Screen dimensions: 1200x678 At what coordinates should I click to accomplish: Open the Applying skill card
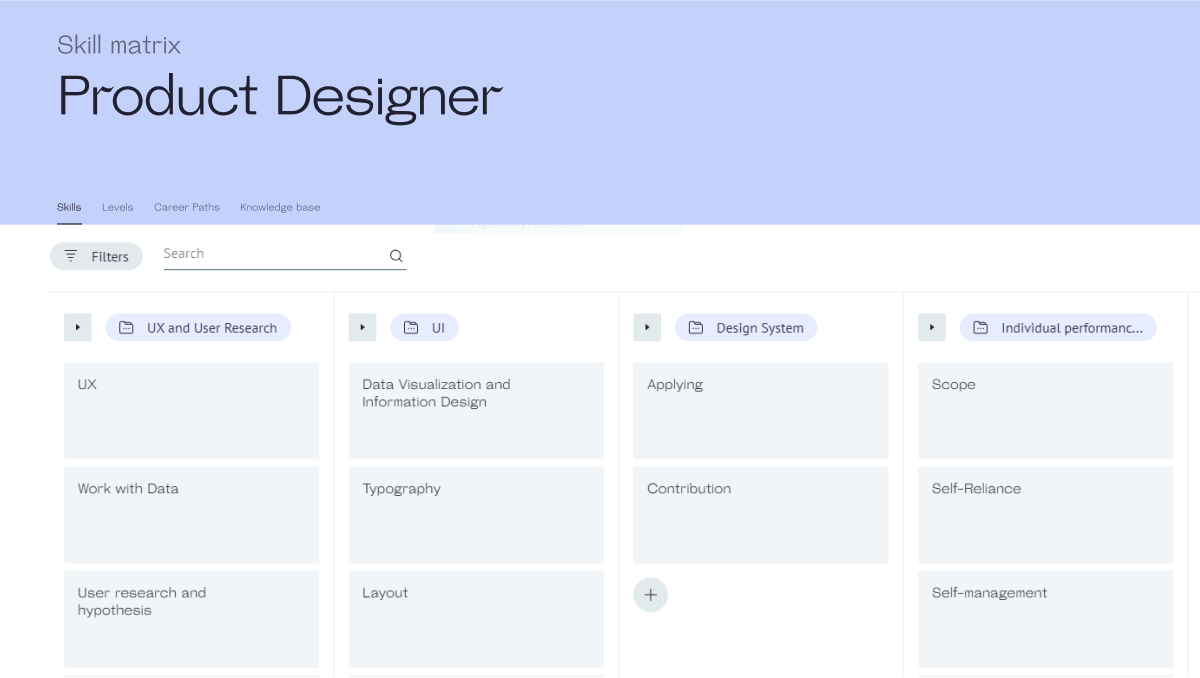[x=761, y=410]
